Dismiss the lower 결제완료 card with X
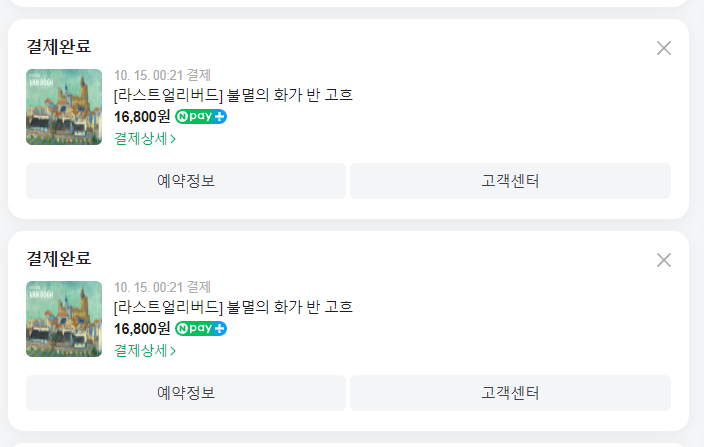 (664, 260)
